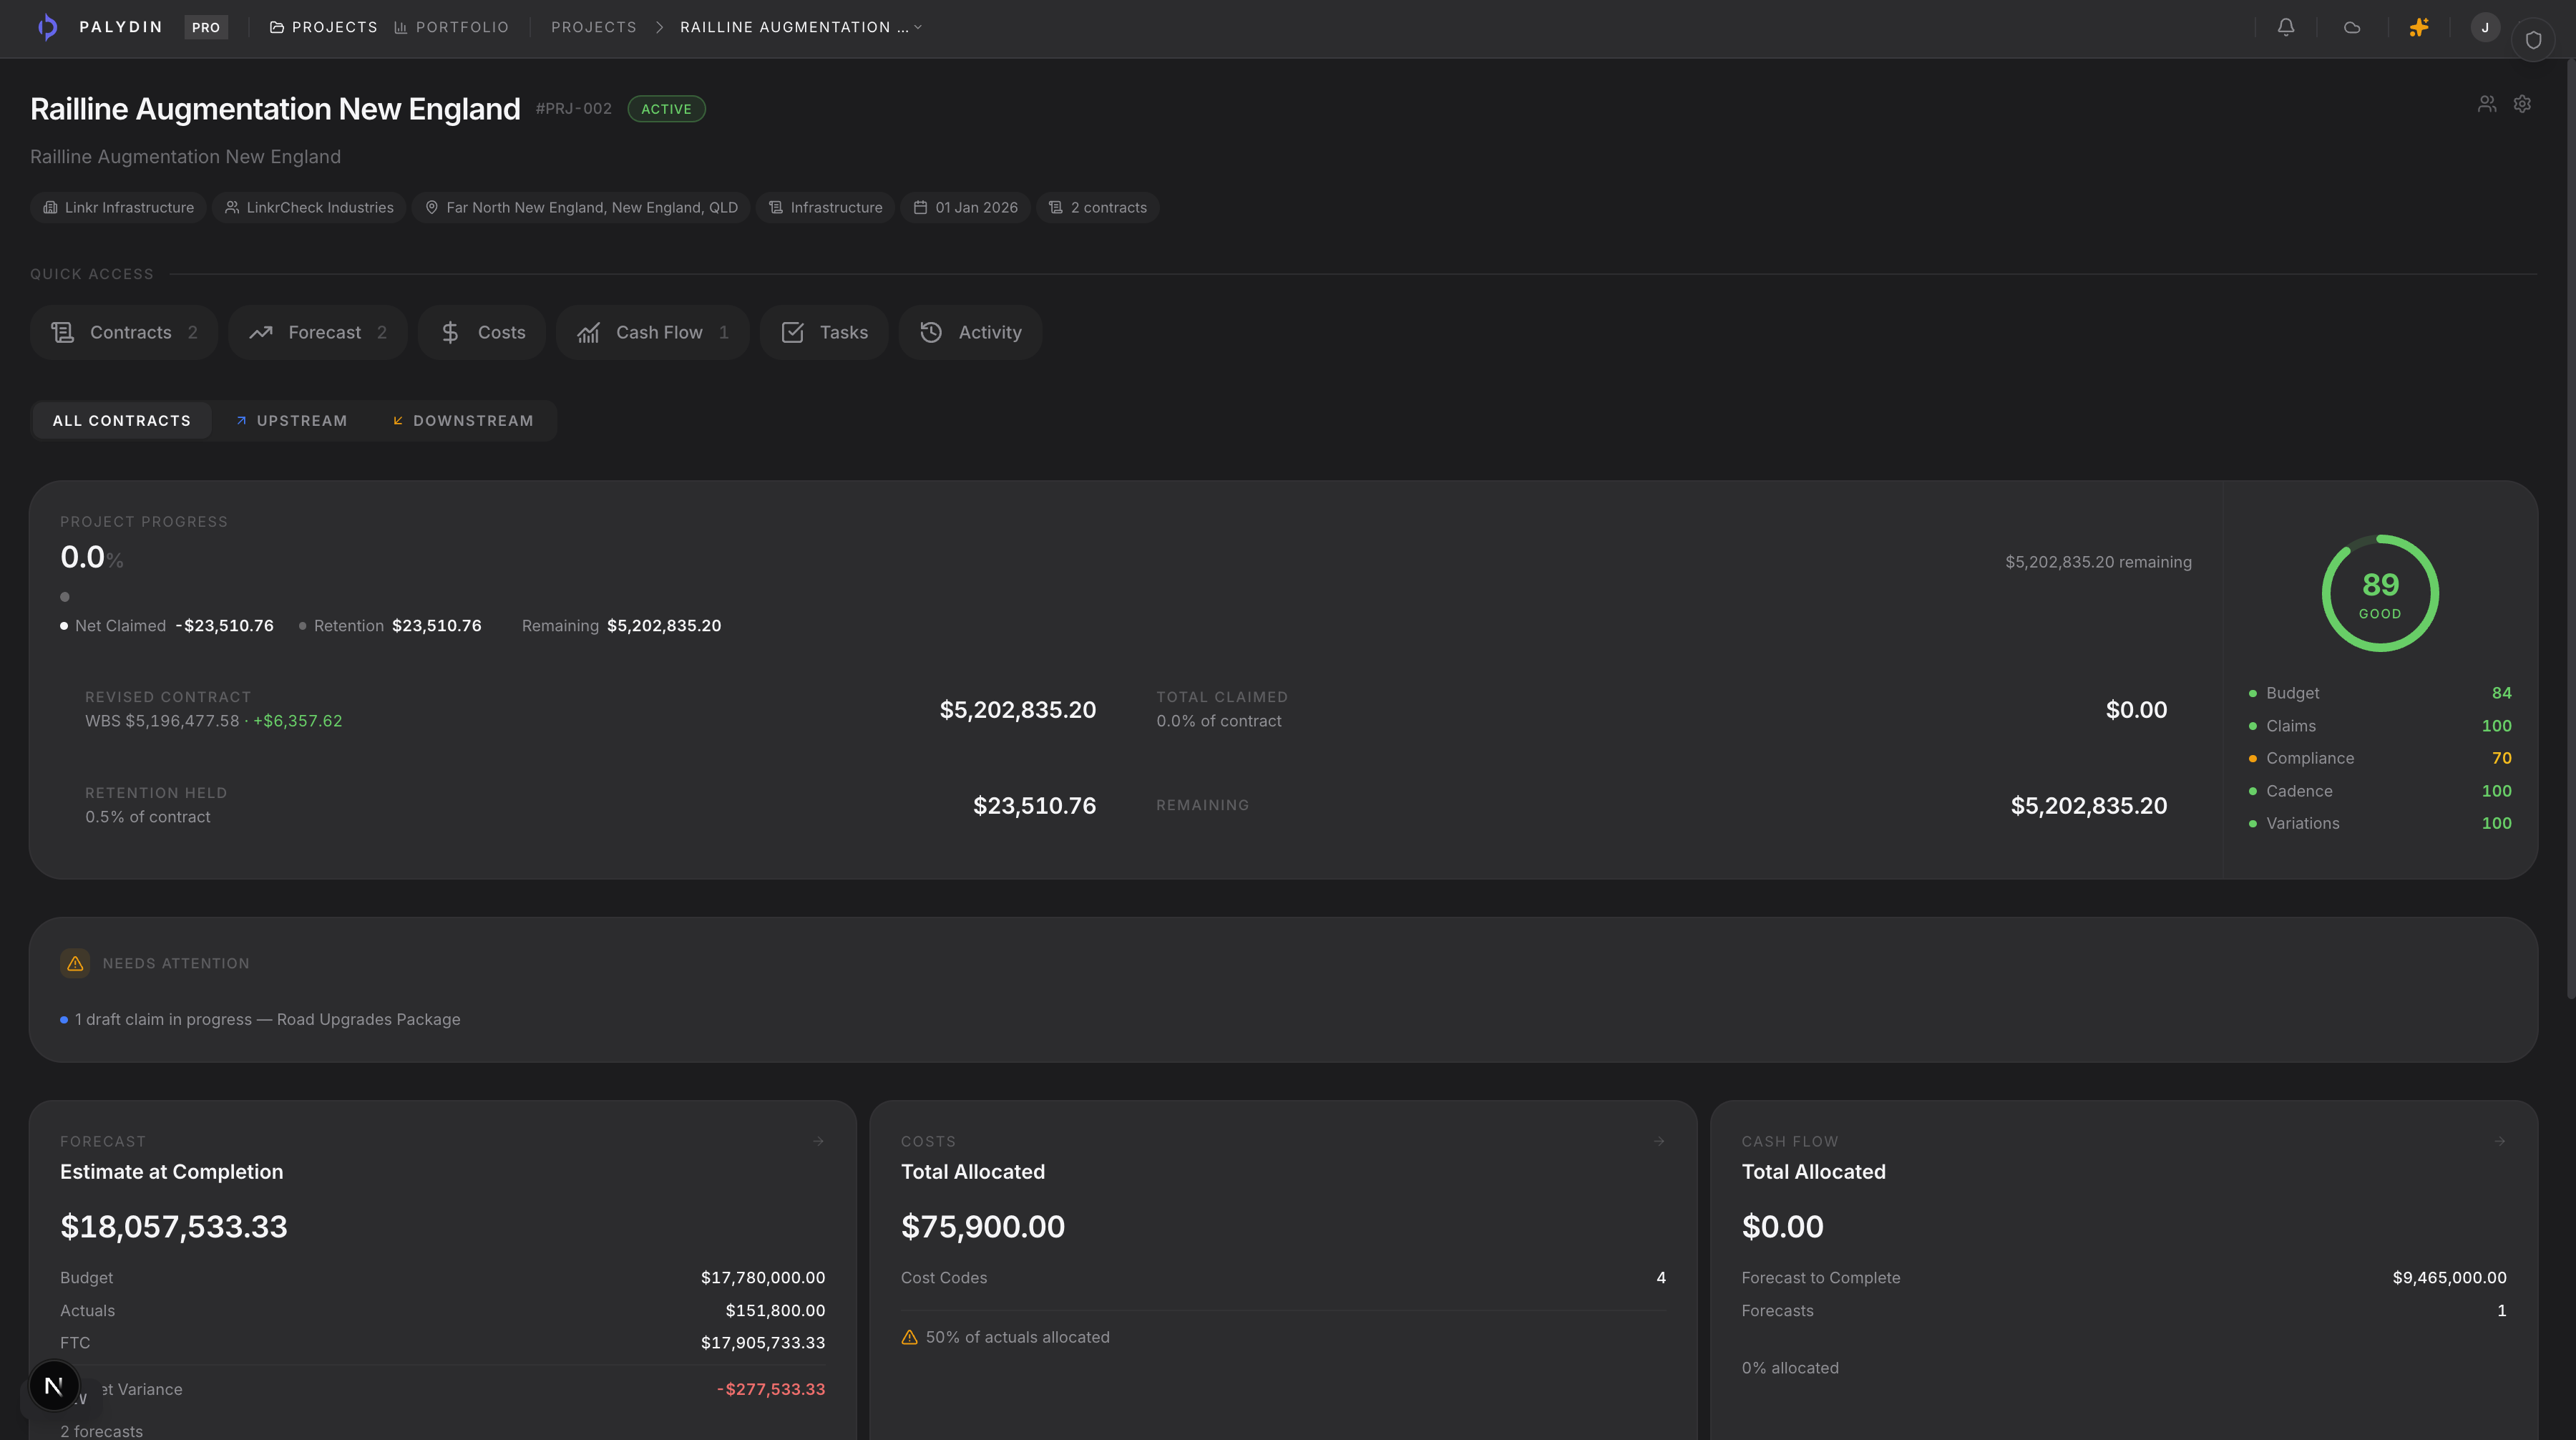Go to the Portfolio section
Screen dimensions: 2576x1440
(x=451, y=27)
